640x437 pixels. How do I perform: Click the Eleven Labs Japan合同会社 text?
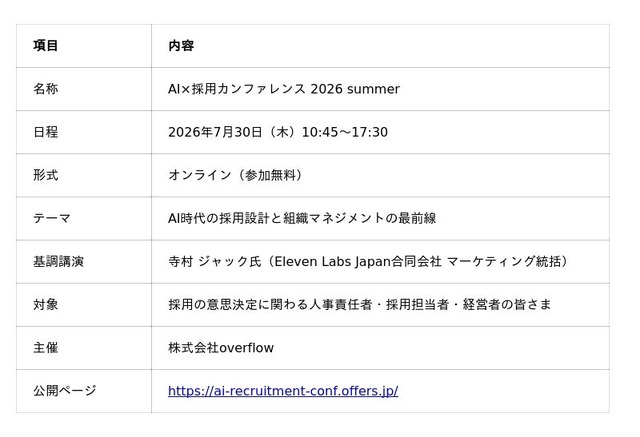pos(358,262)
